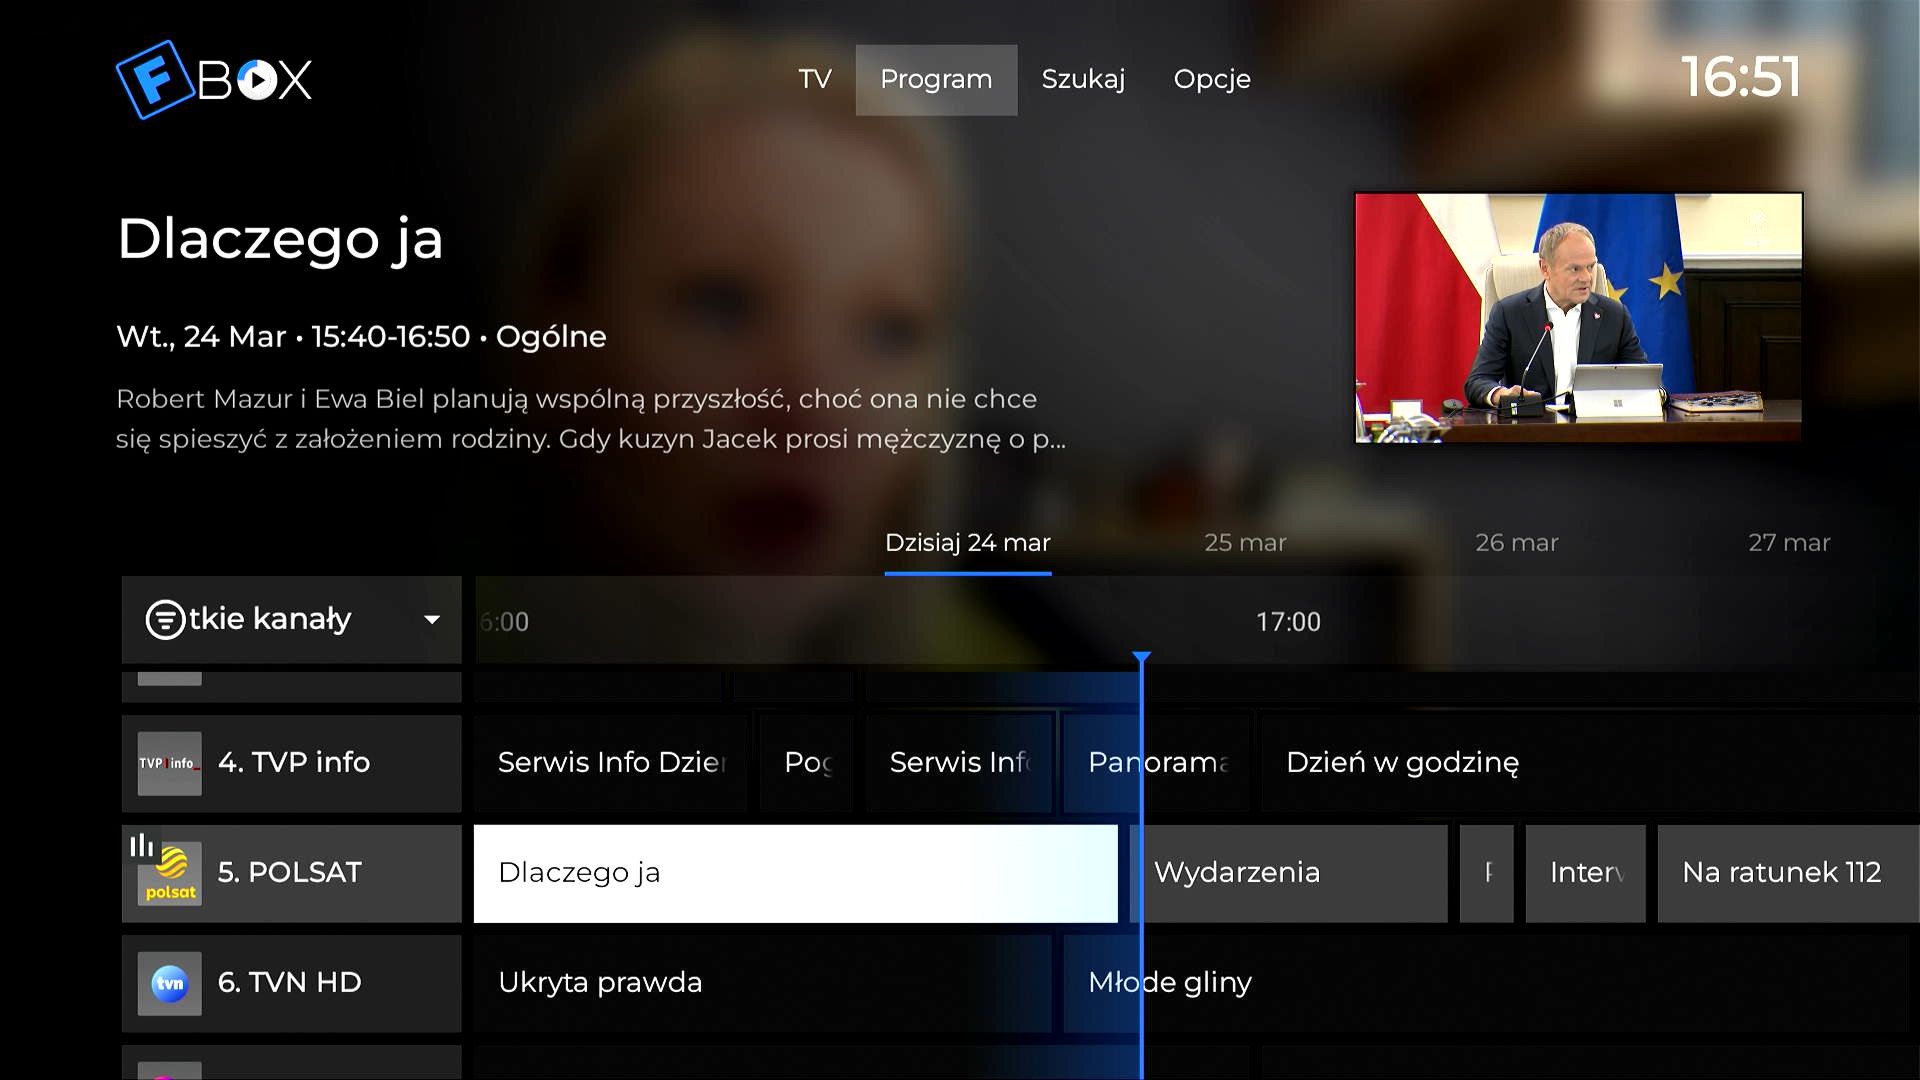Image resolution: width=1920 pixels, height=1080 pixels.
Task: Open the Szukaj search menu
Action: (x=1083, y=79)
